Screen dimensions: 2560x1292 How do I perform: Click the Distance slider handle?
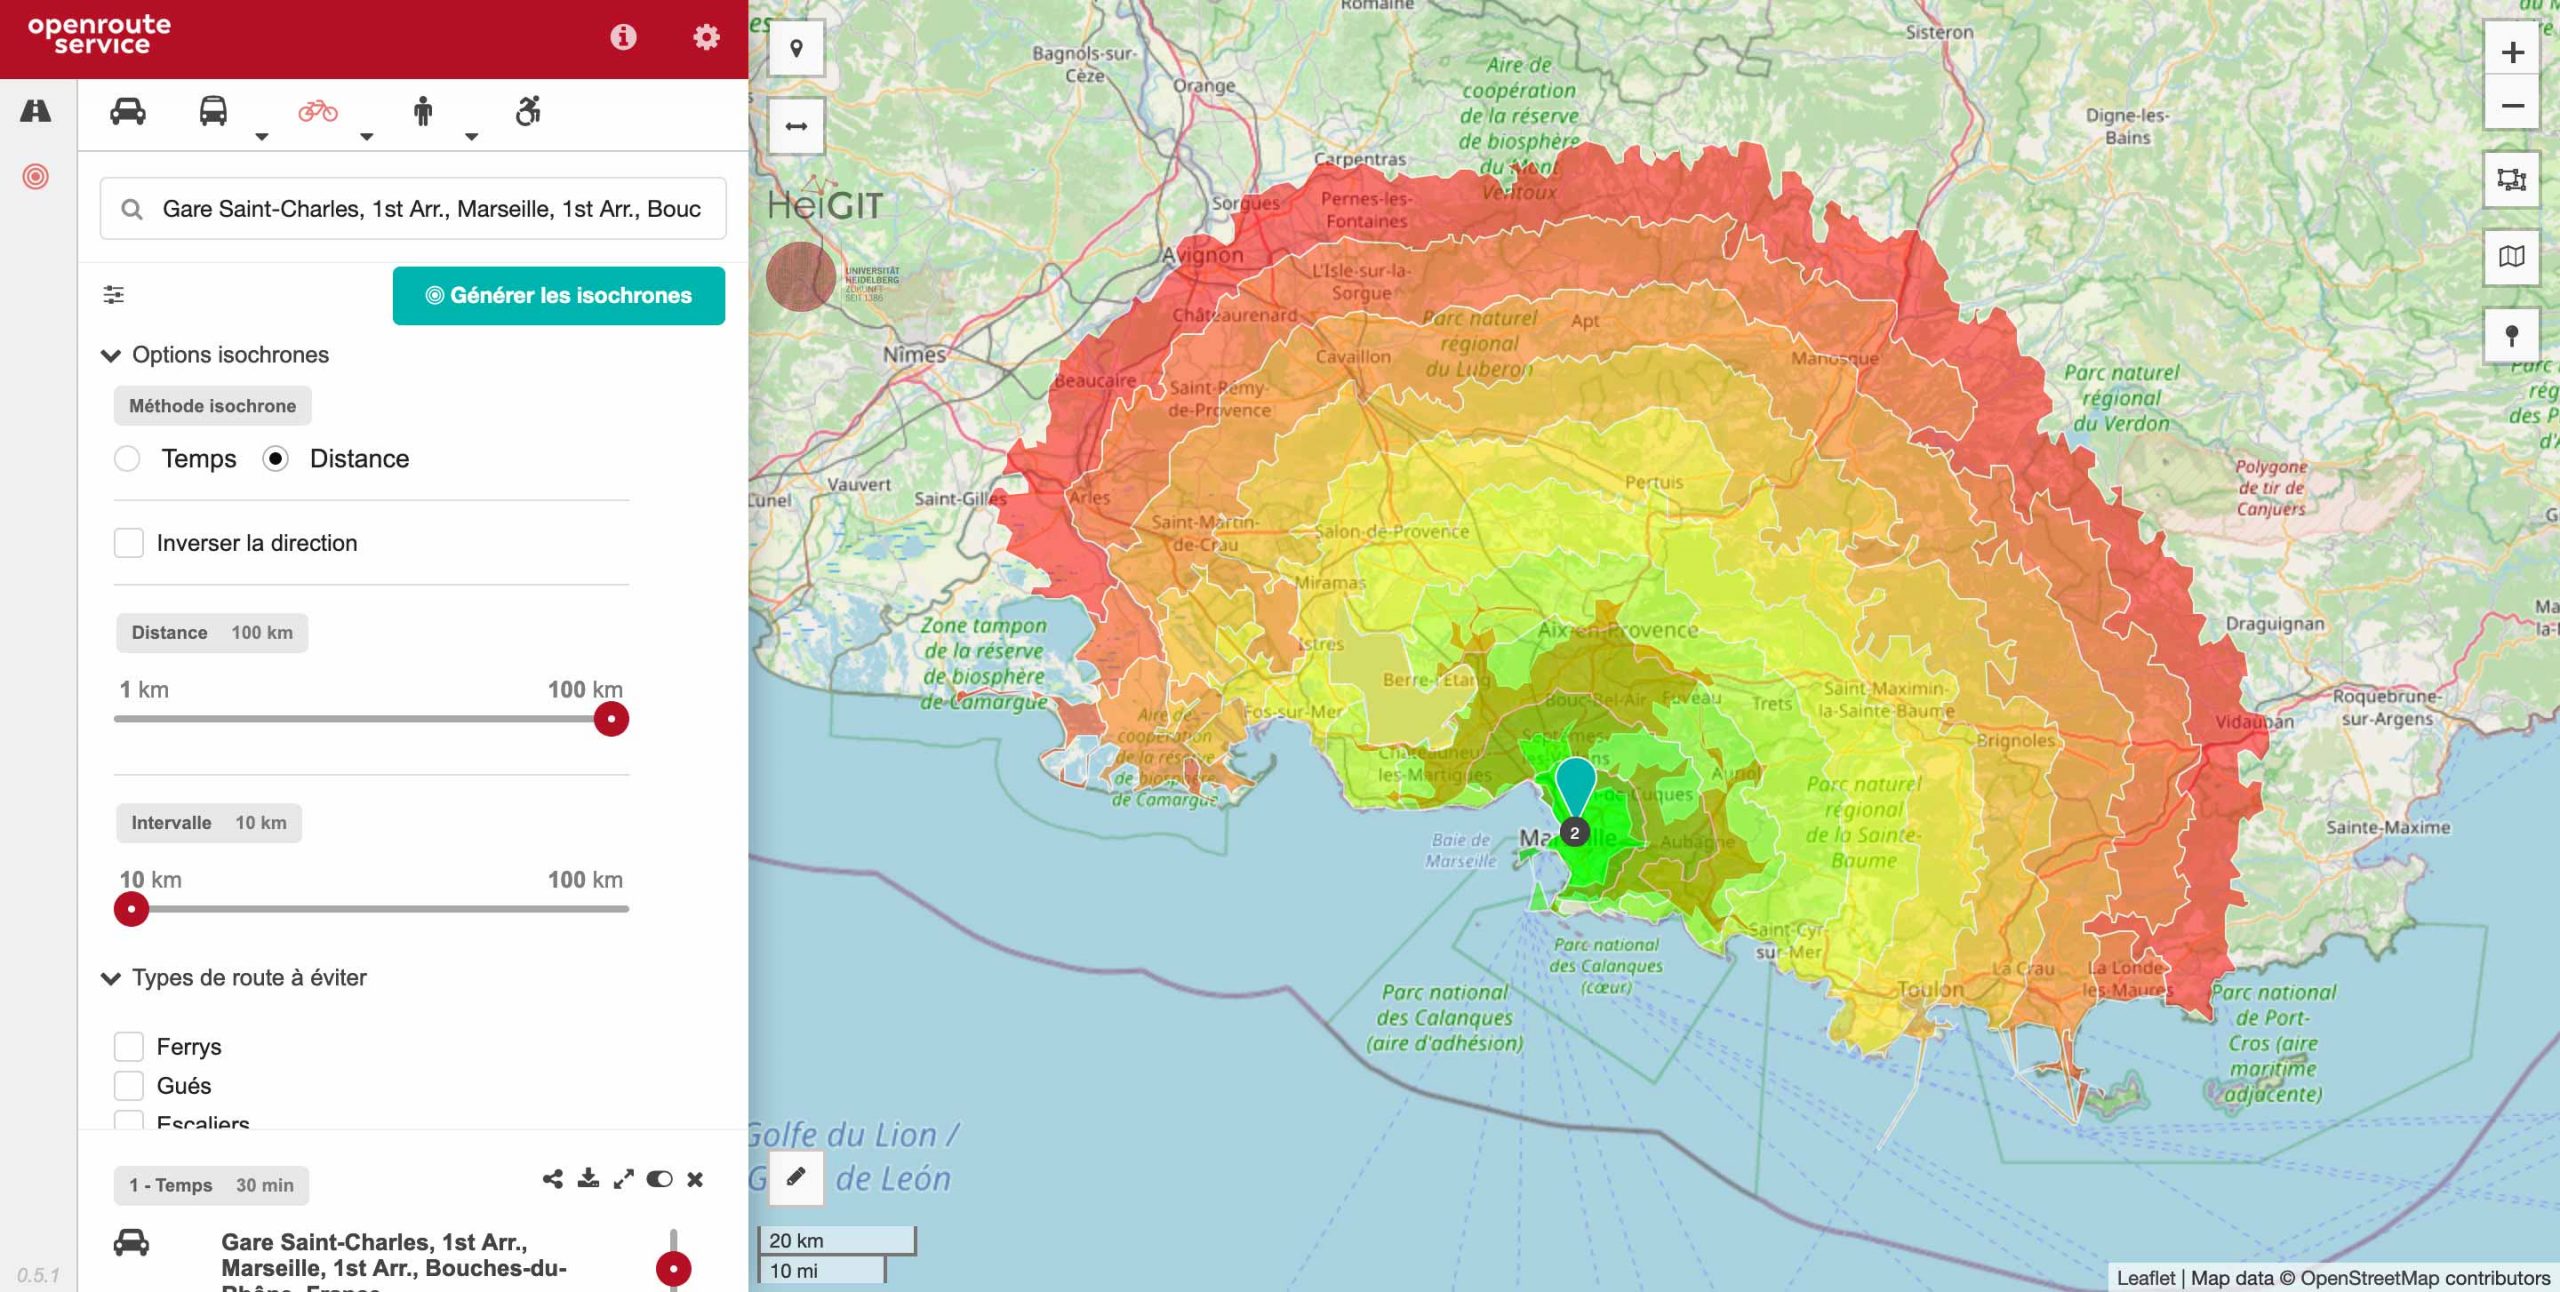(x=611, y=719)
